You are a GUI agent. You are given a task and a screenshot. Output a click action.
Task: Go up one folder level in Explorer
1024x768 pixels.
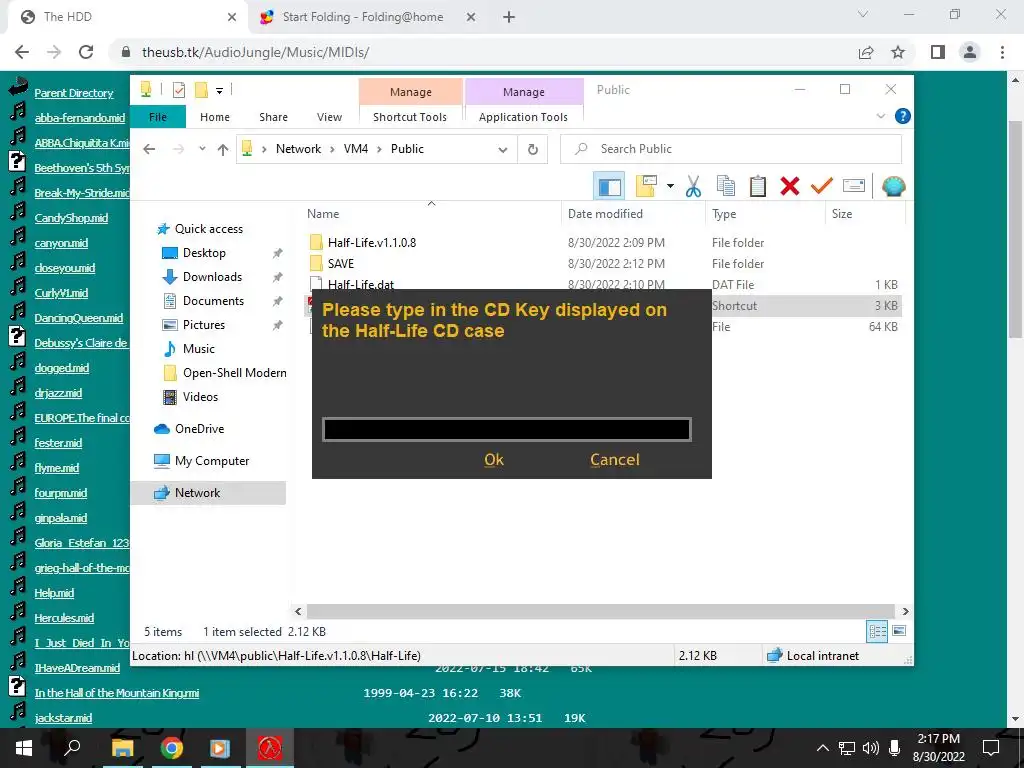pos(223,150)
